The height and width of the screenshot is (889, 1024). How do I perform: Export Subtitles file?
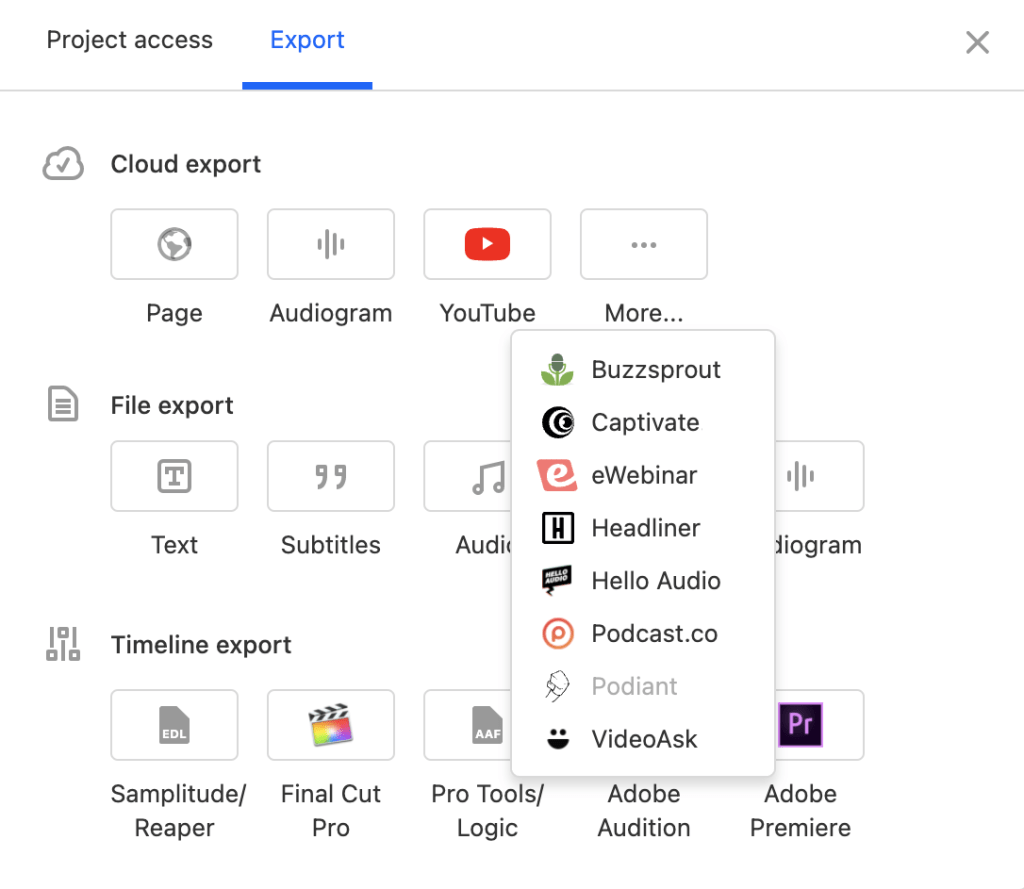[x=331, y=476]
